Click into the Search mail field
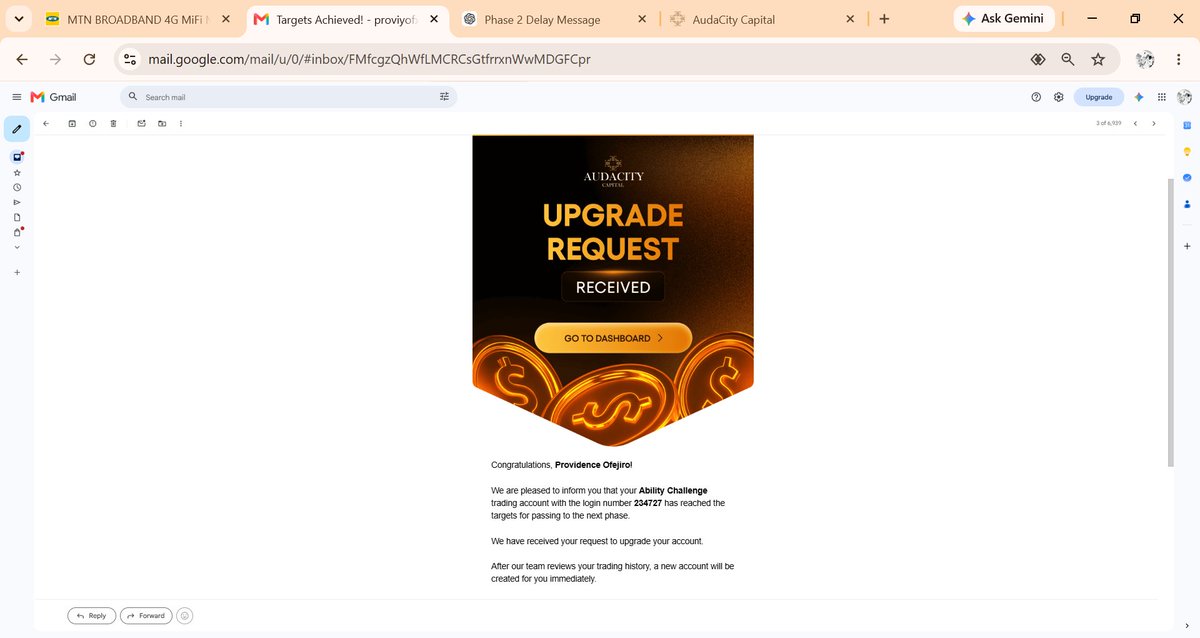Image resolution: width=1200 pixels, height=638 pixels. tap(290, 97)
